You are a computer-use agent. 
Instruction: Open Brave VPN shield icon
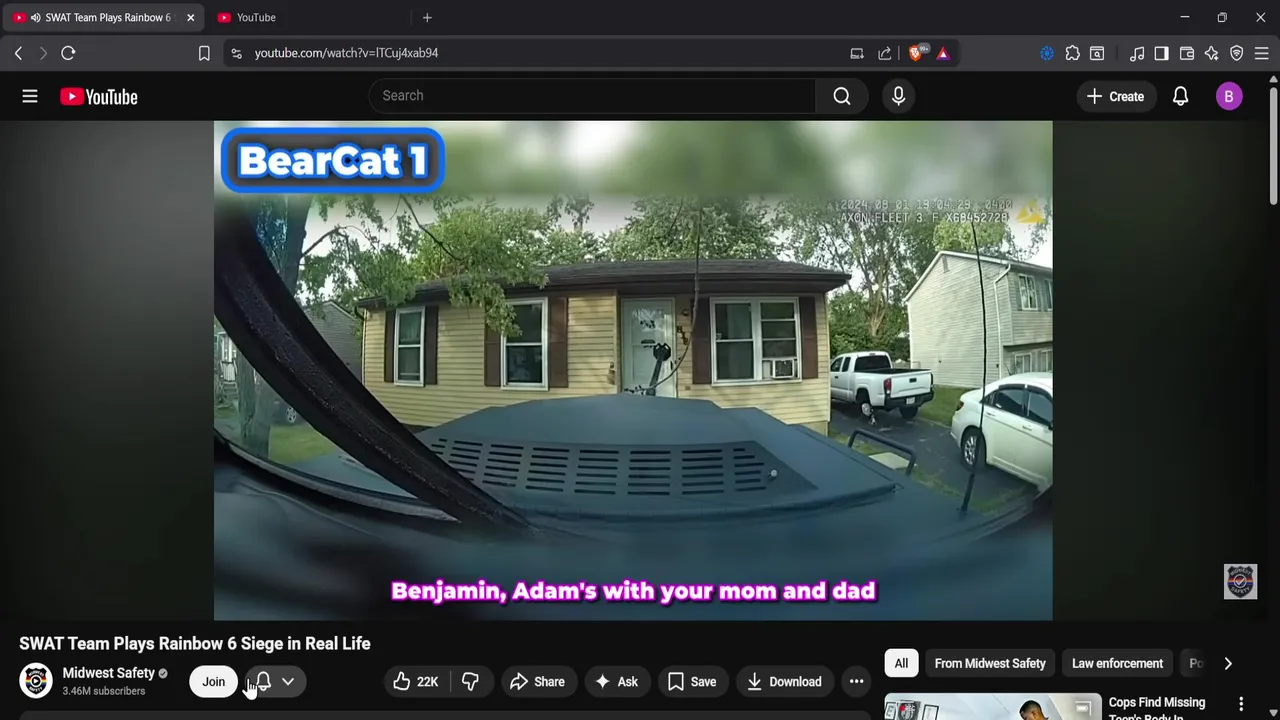pyautogui.click(x=1237, y=53)
